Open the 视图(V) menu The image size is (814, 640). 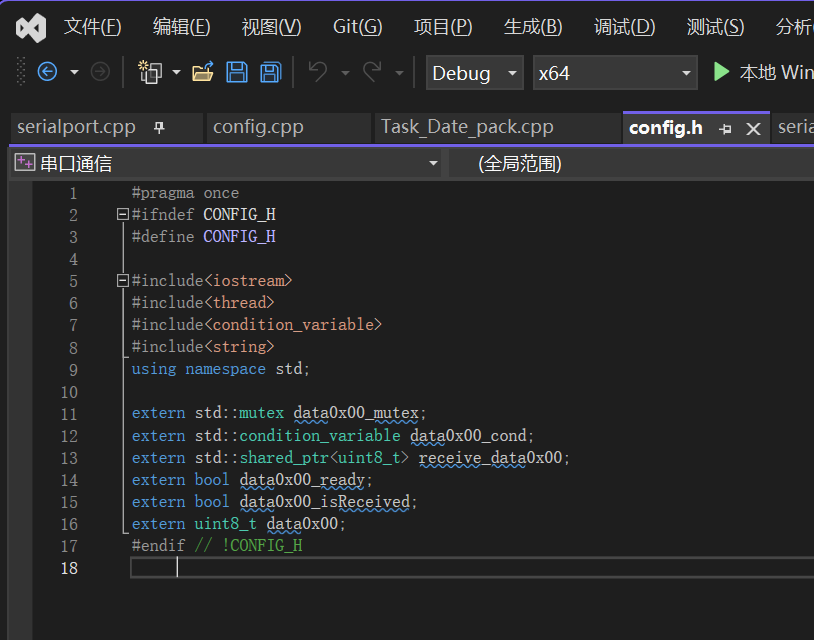pos(271,27)
